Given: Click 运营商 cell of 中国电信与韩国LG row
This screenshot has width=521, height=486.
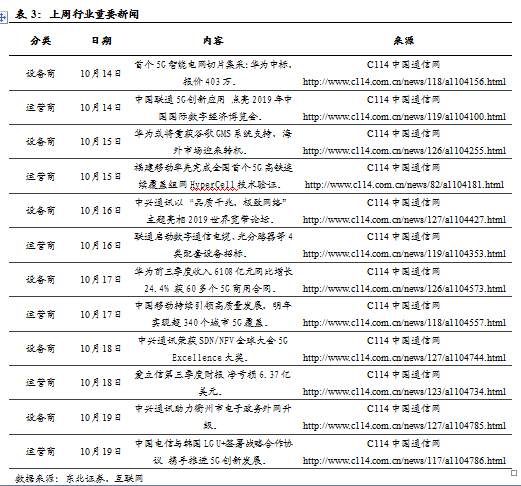Looking at the screenshot, I should click(x=41, y=452).
